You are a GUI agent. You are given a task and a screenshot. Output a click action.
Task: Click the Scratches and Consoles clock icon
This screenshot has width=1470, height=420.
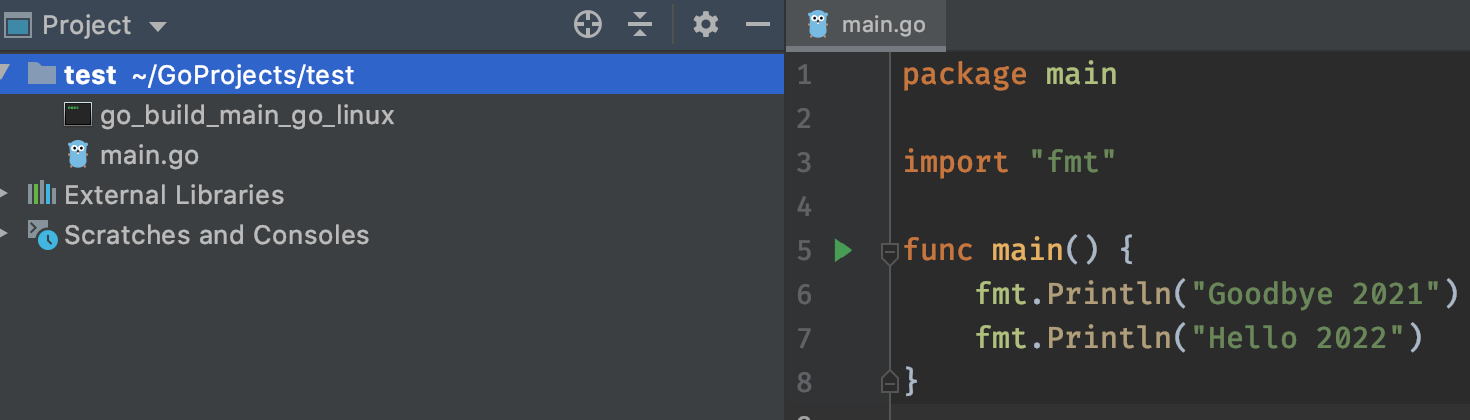(42, 235)
